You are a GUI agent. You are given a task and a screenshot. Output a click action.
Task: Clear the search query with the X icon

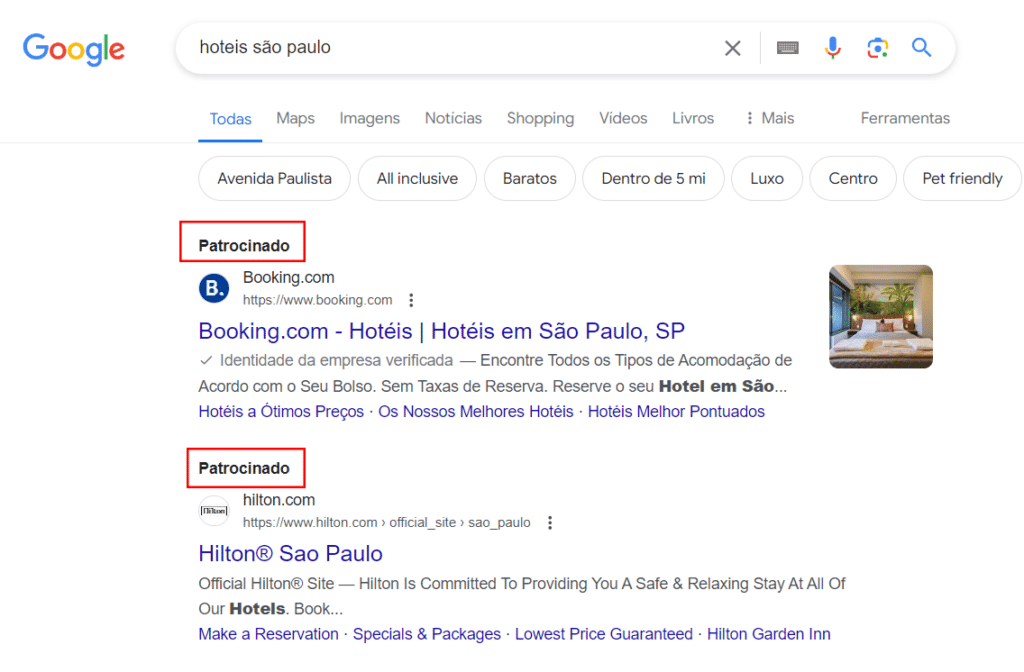tap(732, 47)
